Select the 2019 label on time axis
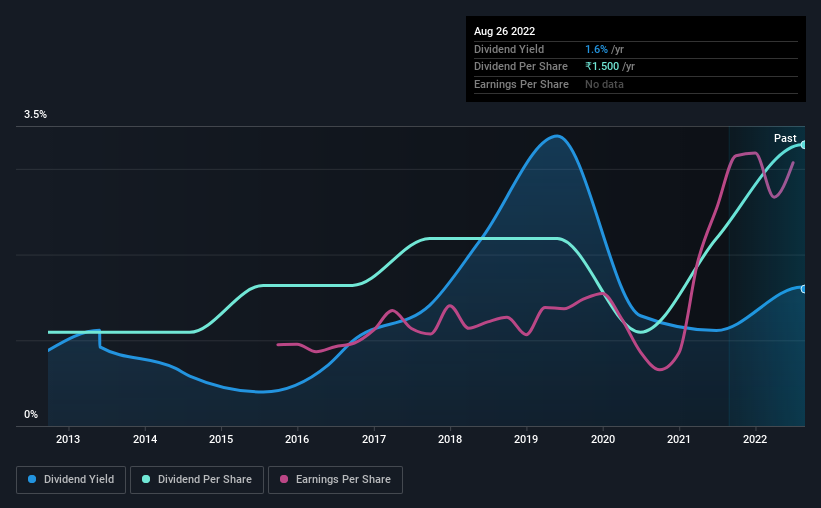Screen dimensions: 821x508 tap(526, 439)
